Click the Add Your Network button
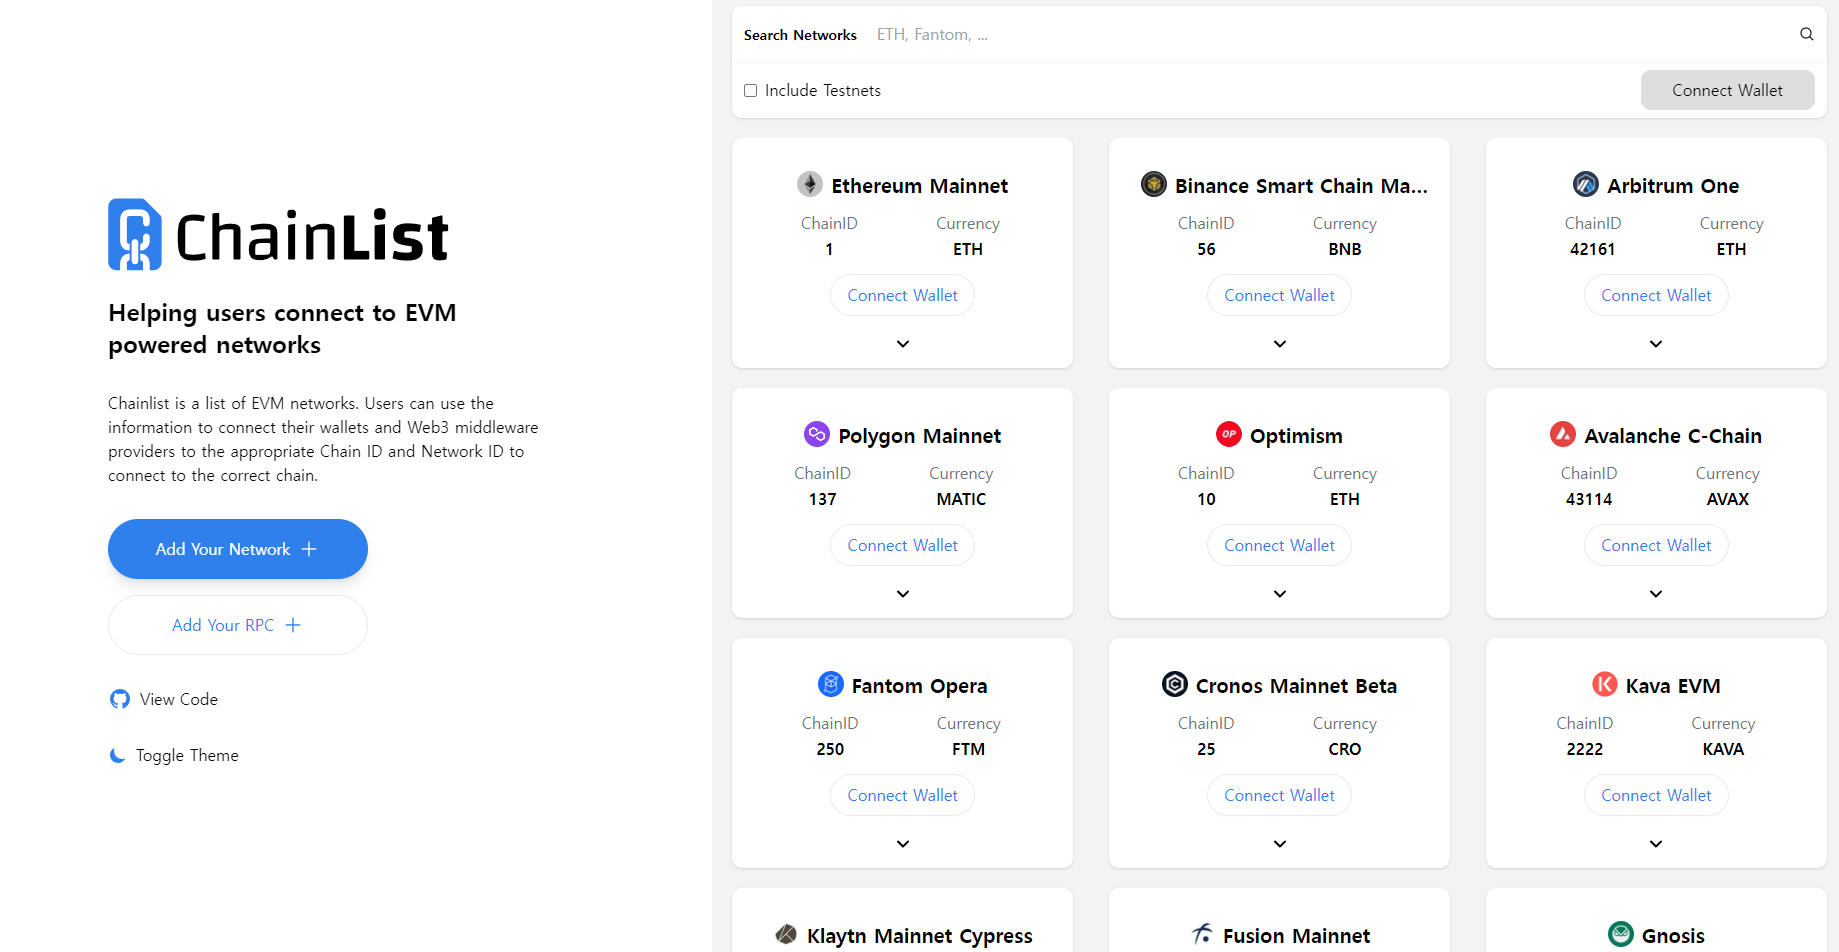 click(x=238, y=549)
